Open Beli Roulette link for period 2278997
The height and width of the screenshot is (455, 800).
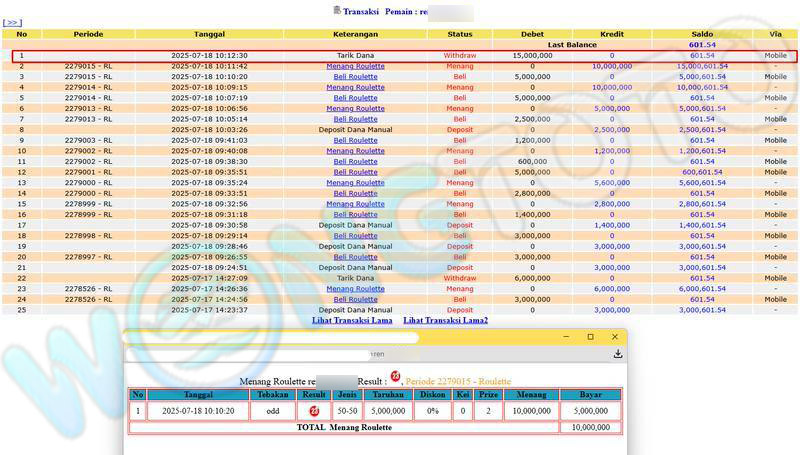pyautogui.click(x=355, y=257)
